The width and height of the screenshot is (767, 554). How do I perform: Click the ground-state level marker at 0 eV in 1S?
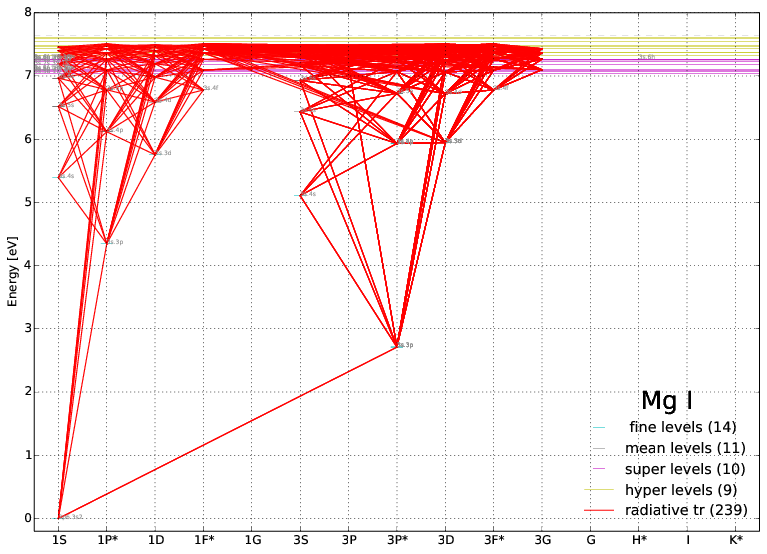[59, 517]
